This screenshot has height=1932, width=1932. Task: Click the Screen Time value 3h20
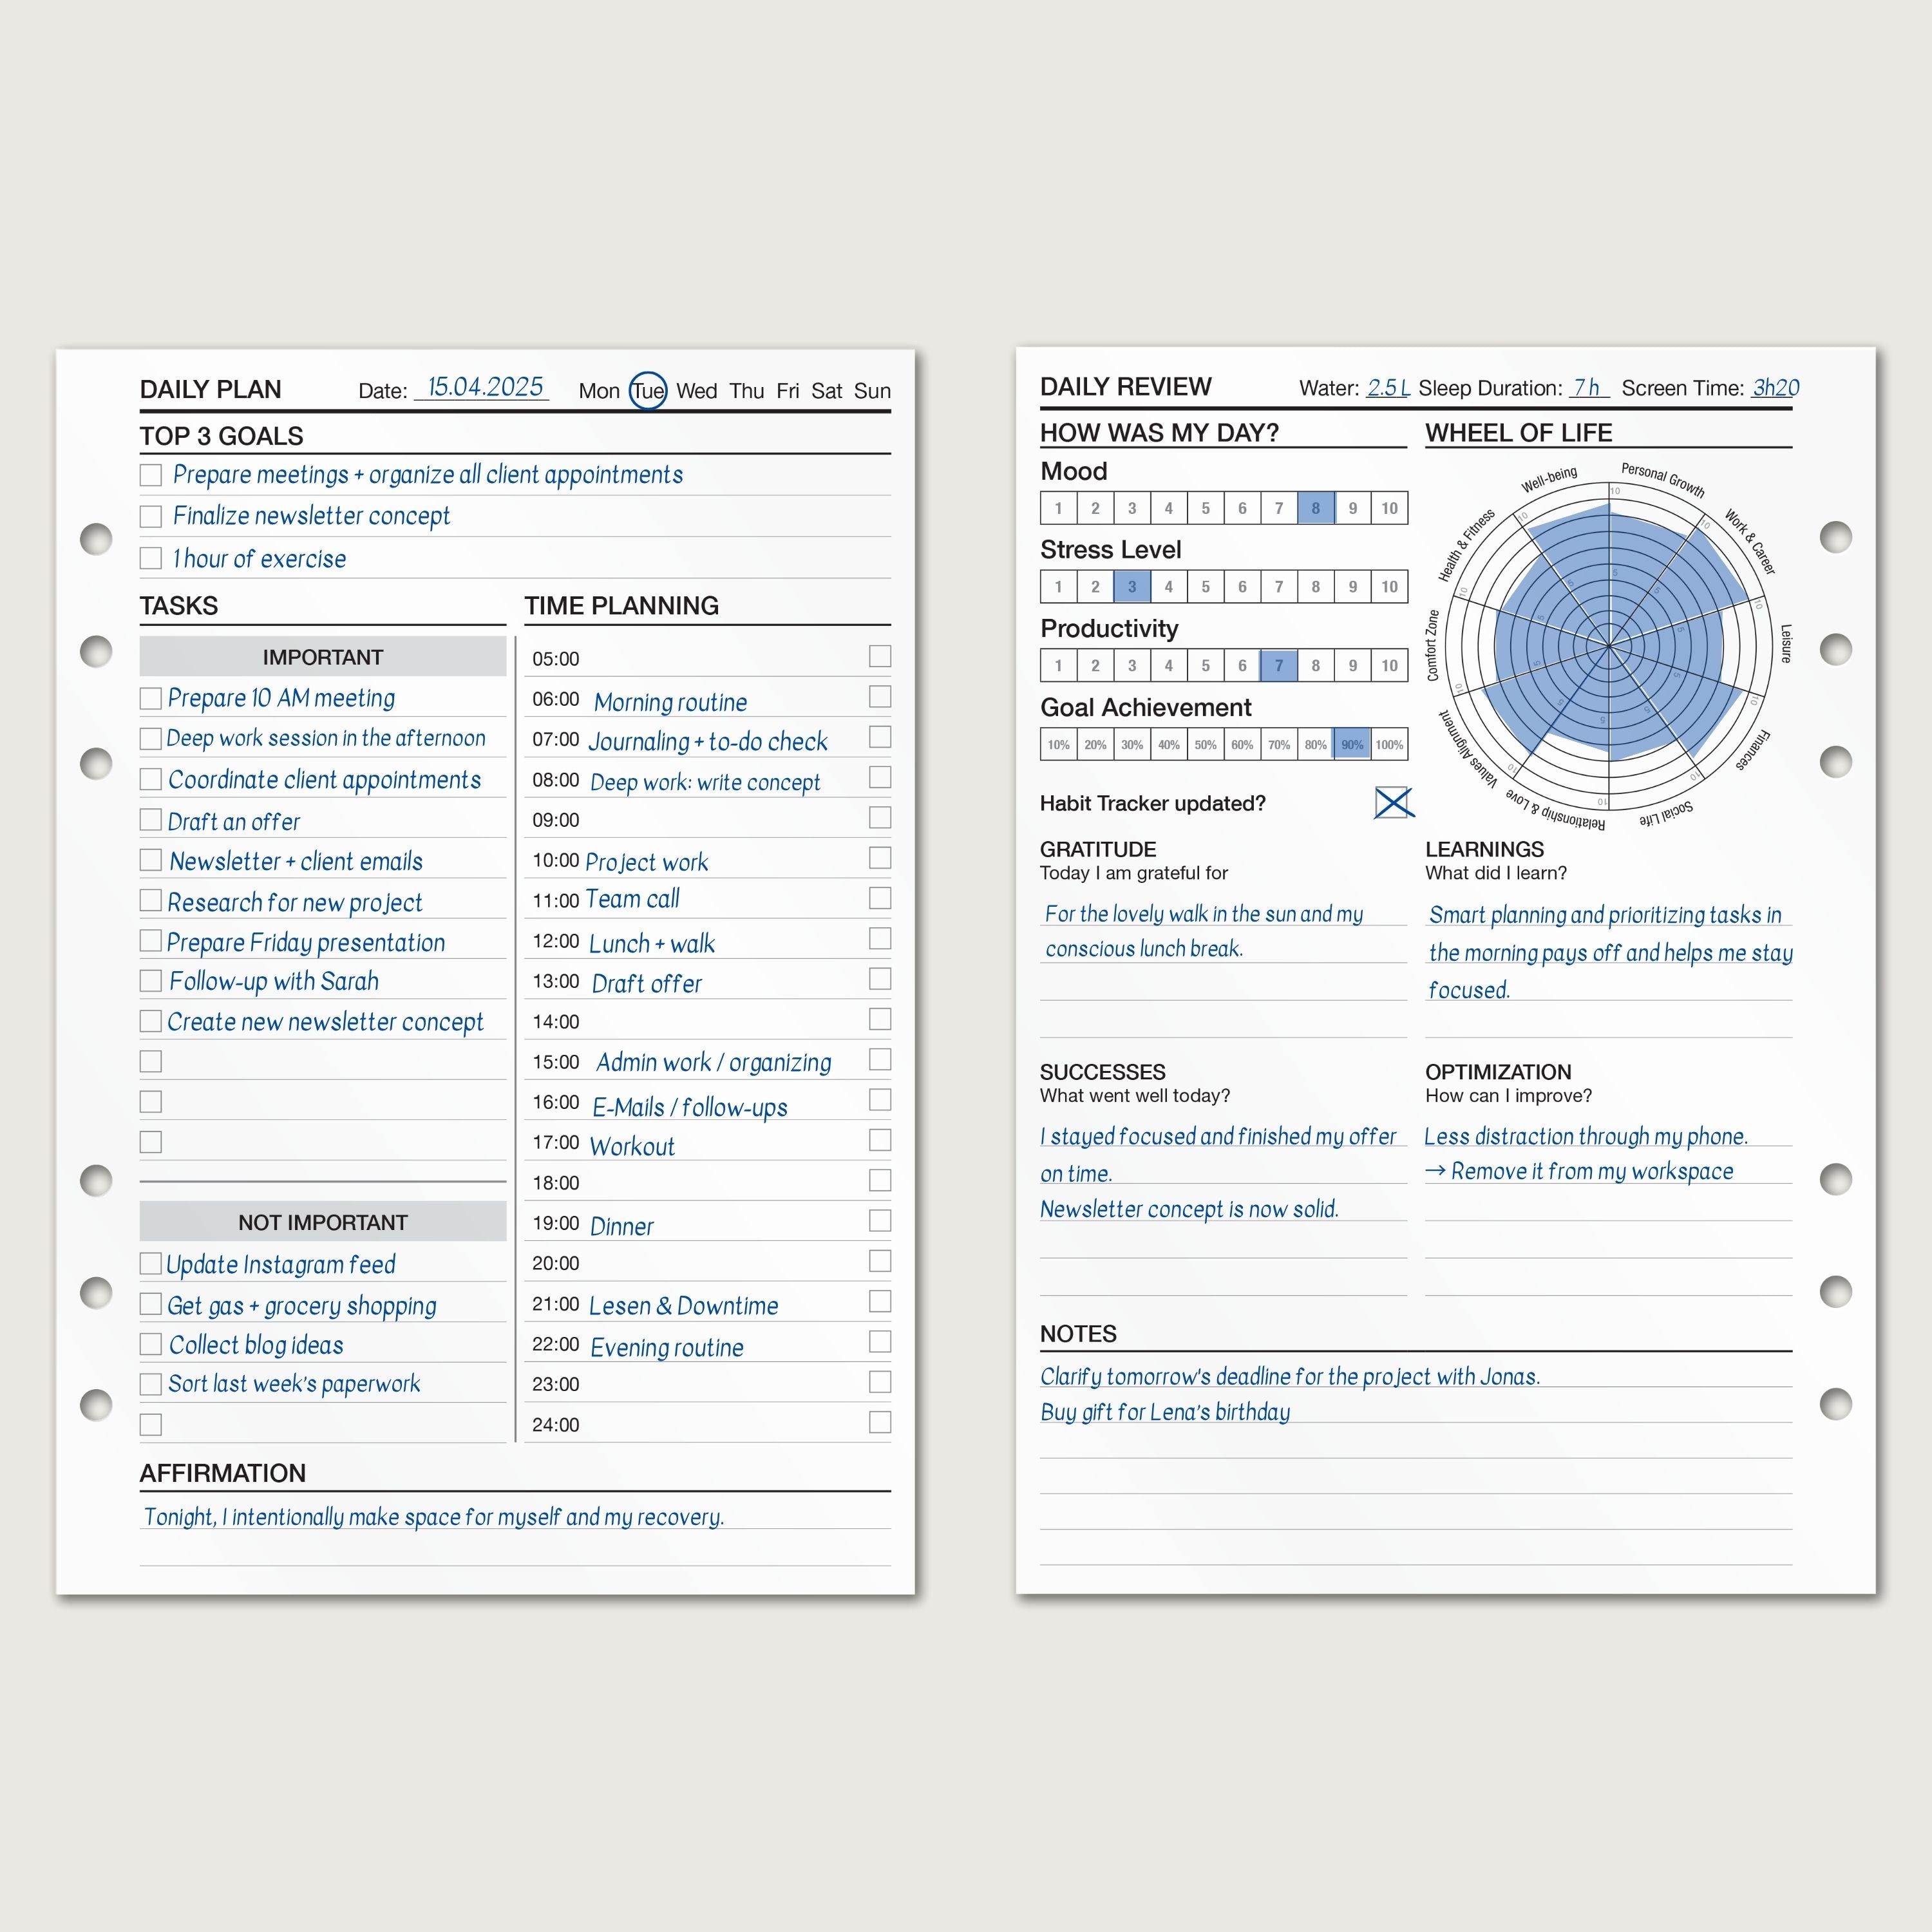pyautogui.click(x=1775, y=388)
